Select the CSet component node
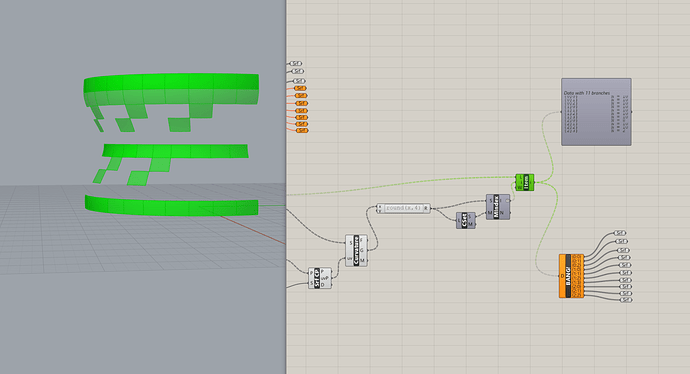 coord(466,220)
